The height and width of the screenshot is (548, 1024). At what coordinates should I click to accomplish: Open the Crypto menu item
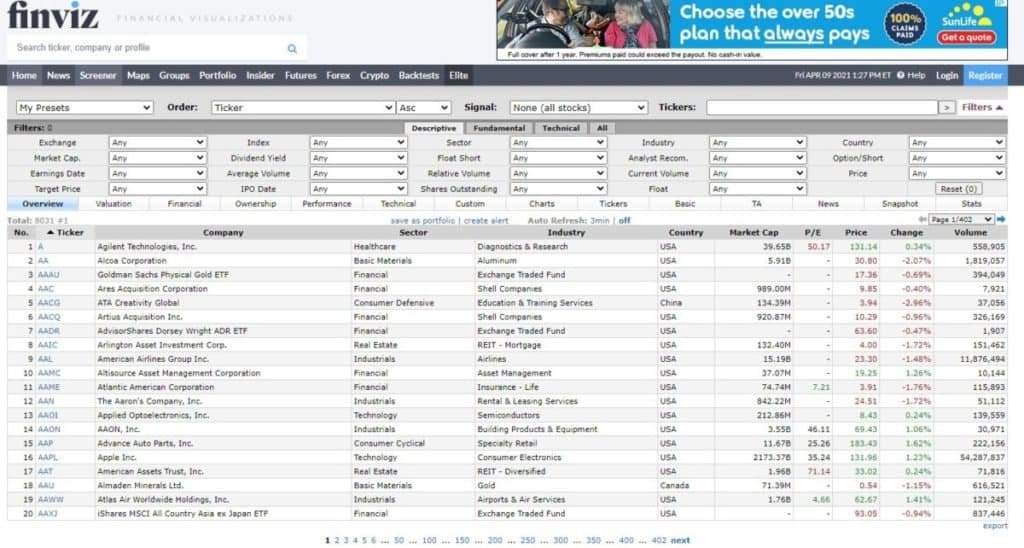click(374, 76)
